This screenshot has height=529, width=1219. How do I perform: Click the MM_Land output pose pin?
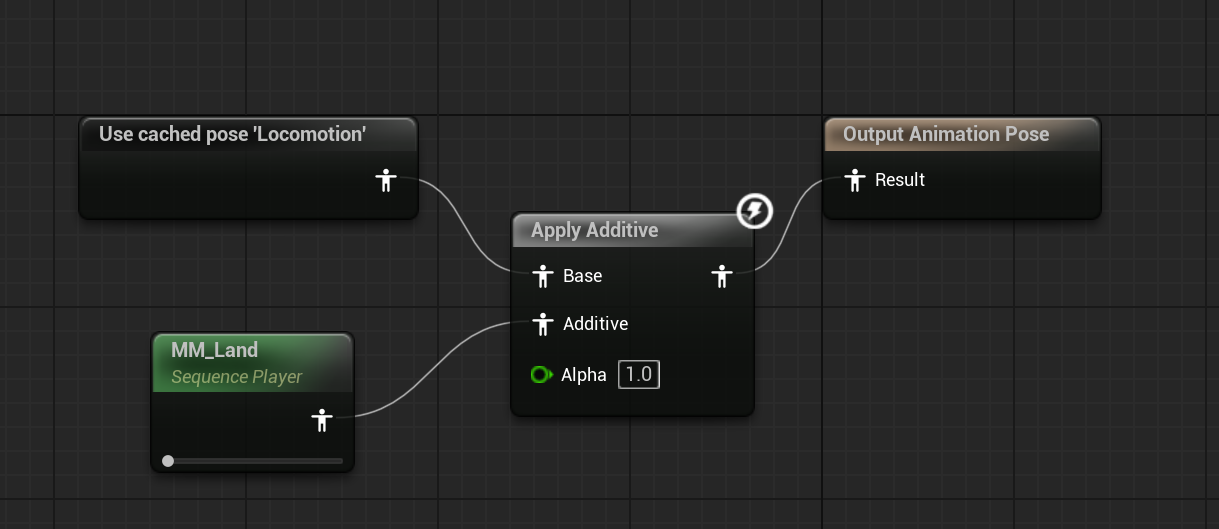[321, 420]
